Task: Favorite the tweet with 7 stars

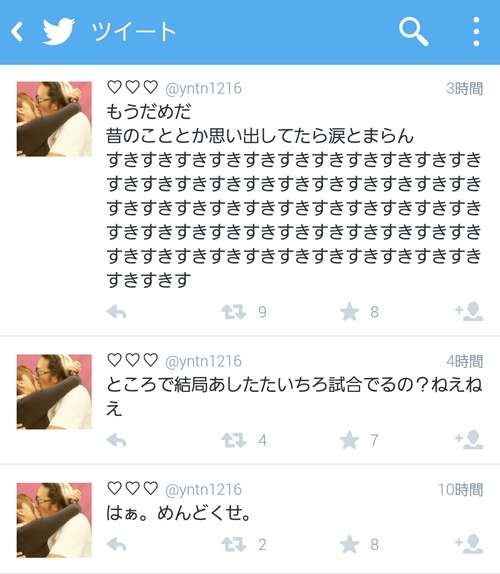Action: point(349,440)
